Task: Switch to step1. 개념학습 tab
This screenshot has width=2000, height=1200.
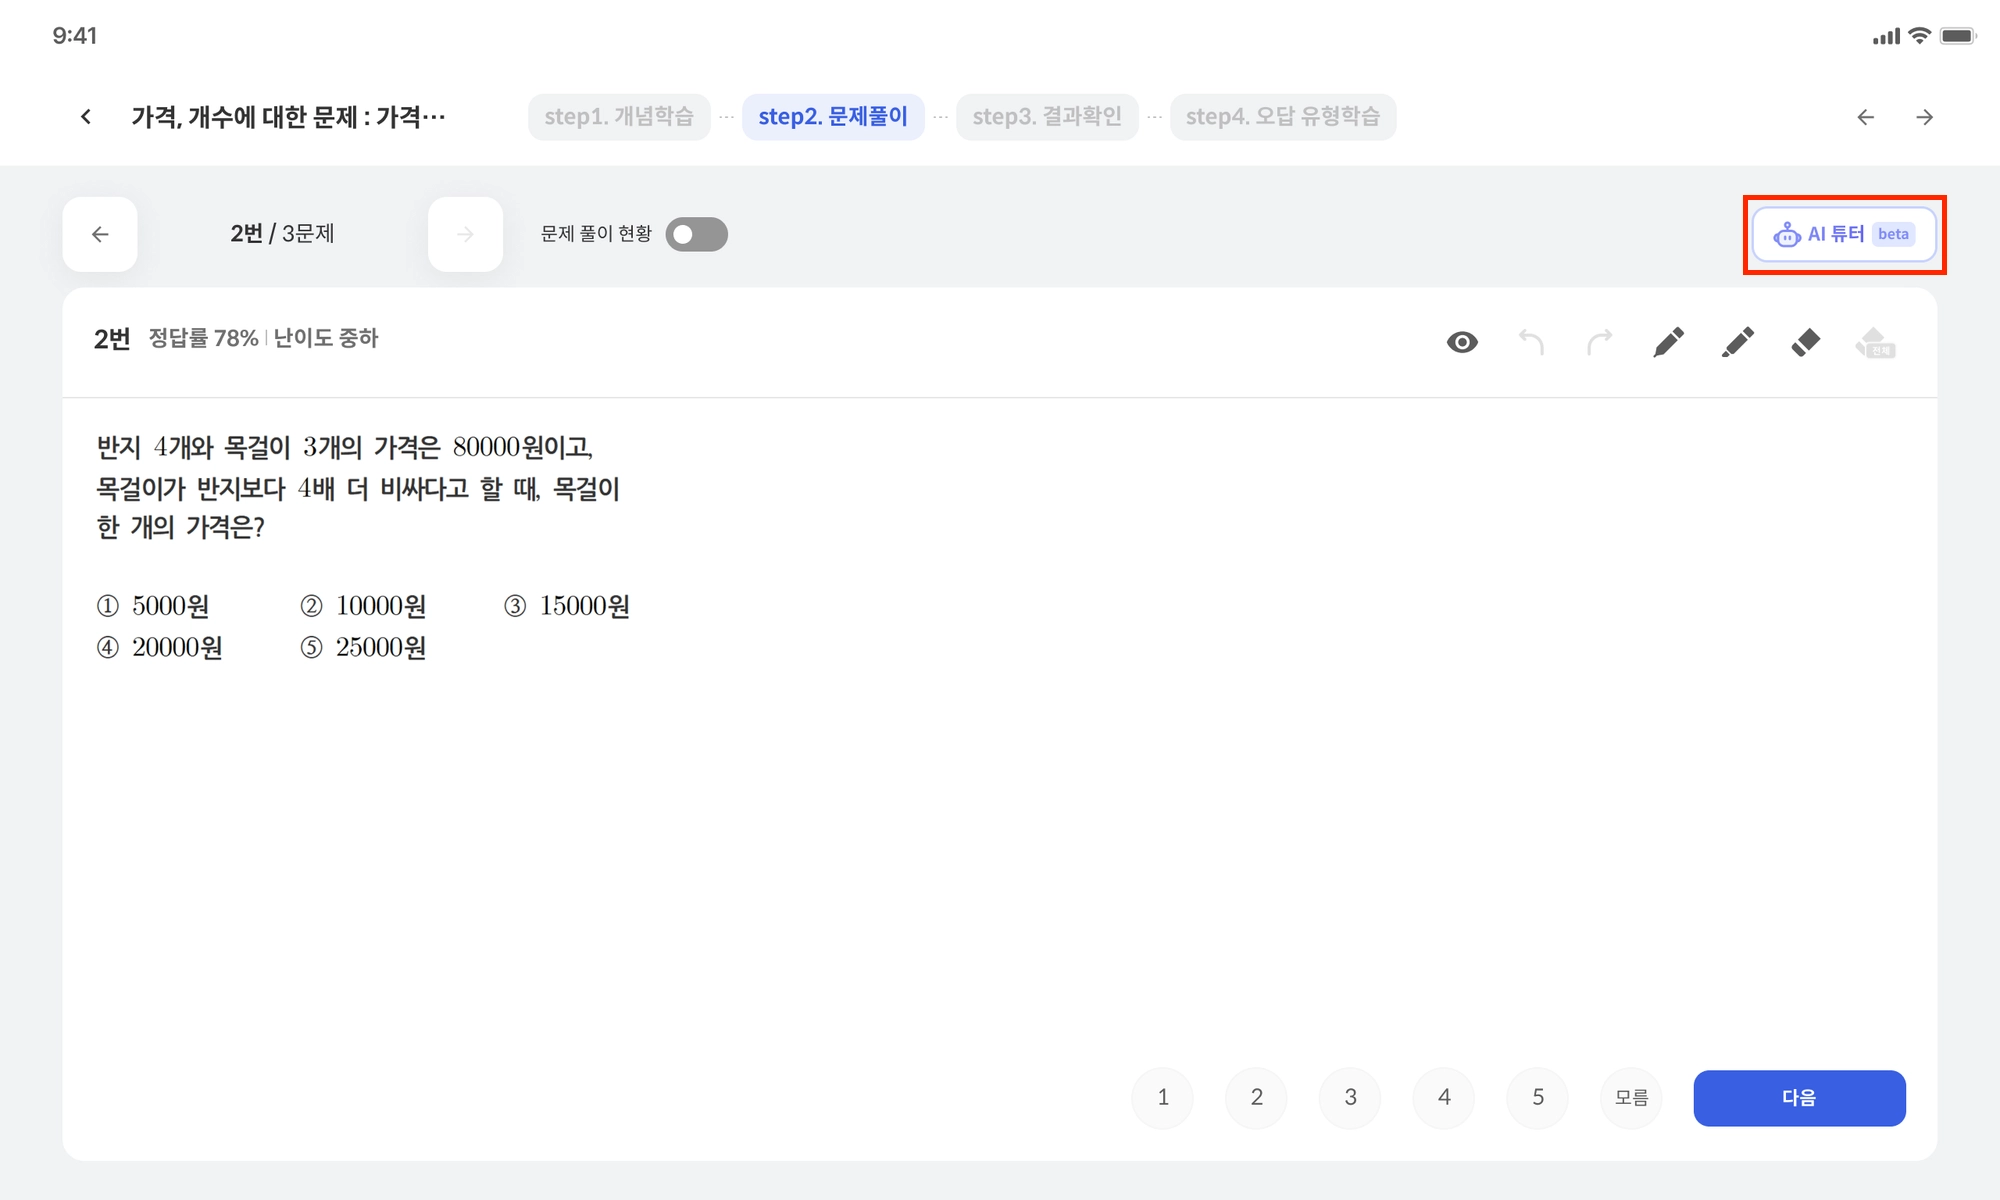Action: 619,117
